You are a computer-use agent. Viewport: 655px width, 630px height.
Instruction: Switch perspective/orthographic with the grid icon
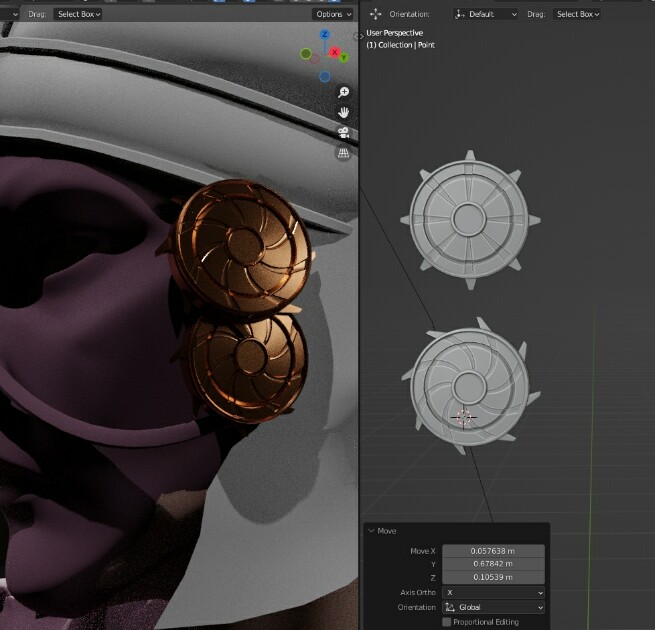pyautogui.click(x=343, y=153)
